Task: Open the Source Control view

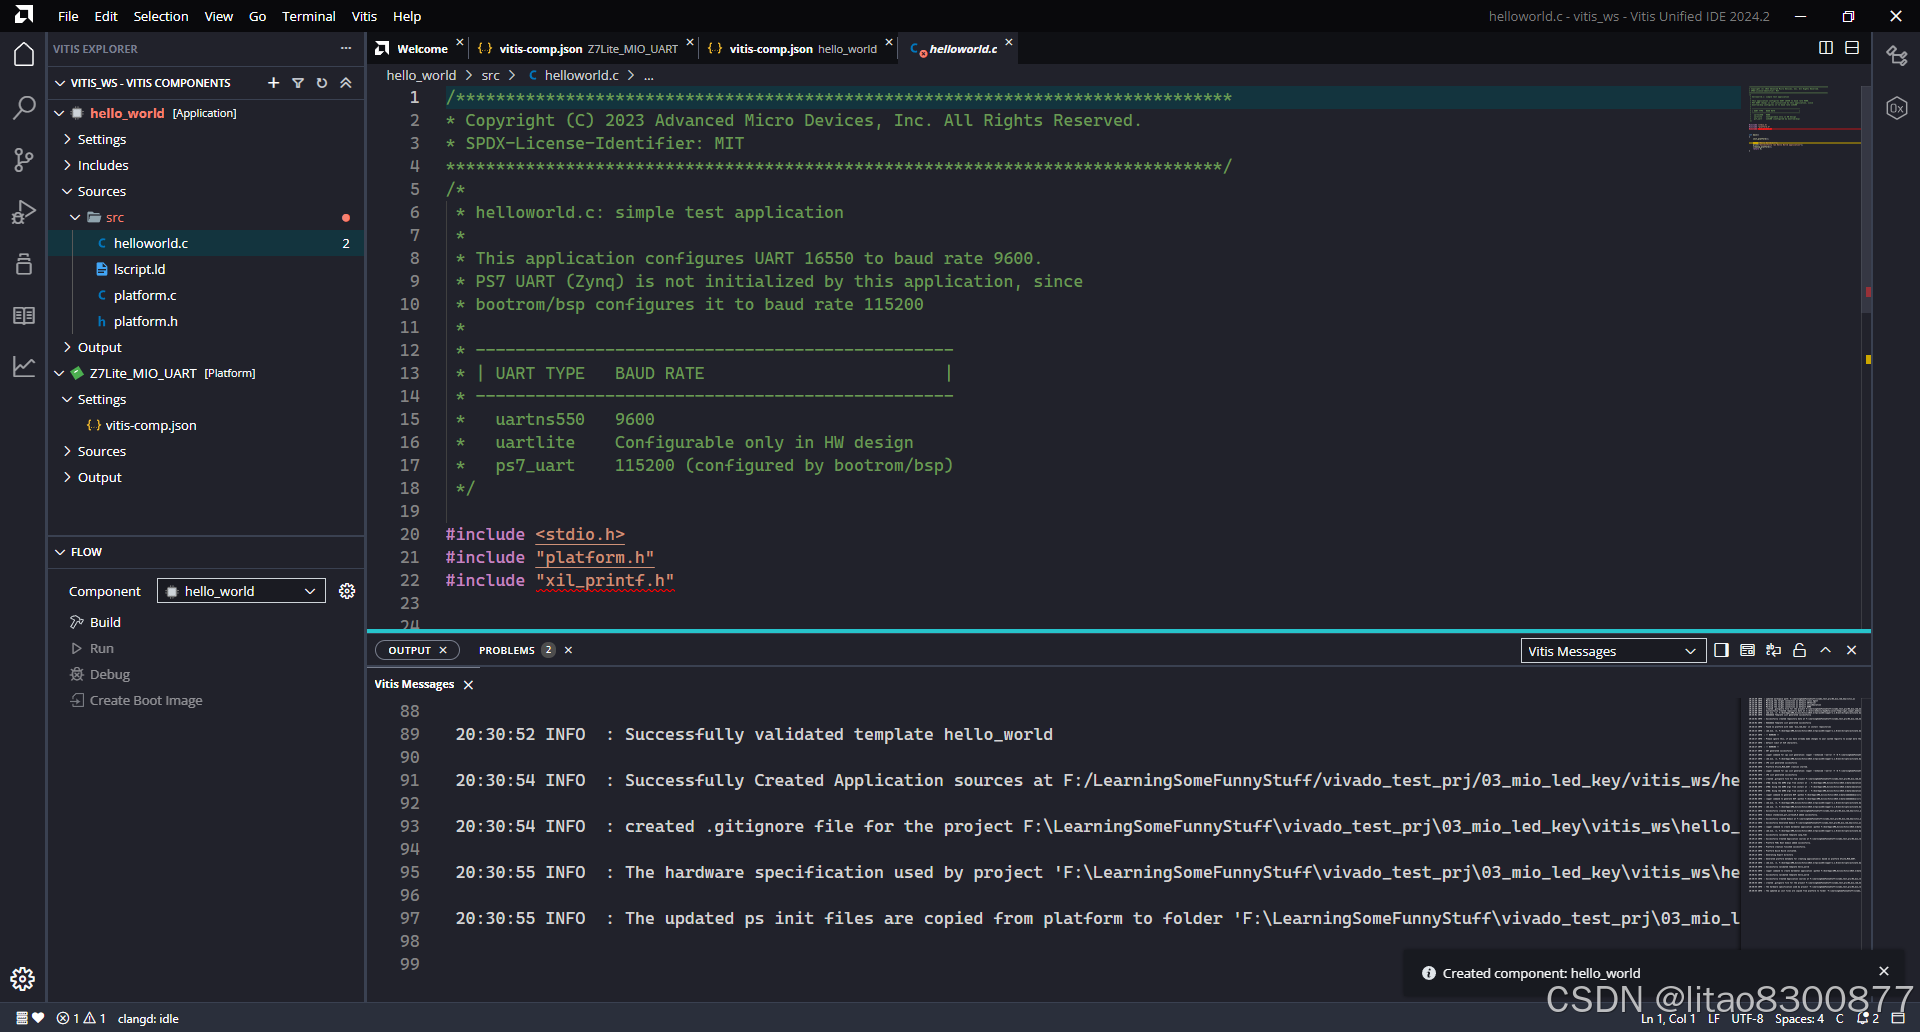Action: coord(24,159)
